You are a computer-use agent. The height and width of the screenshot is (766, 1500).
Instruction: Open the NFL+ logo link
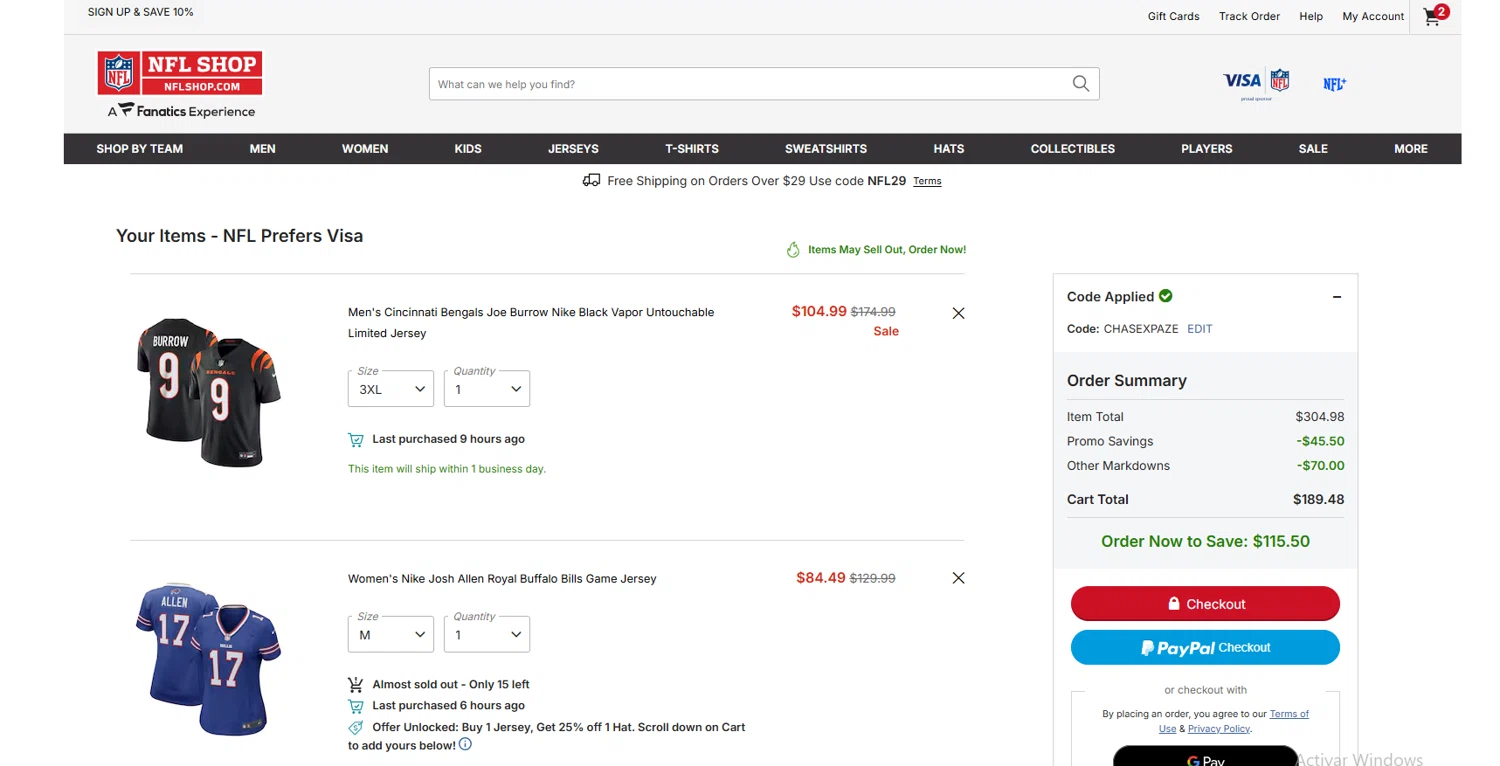pyautogui.click(x=1335, y=84)
